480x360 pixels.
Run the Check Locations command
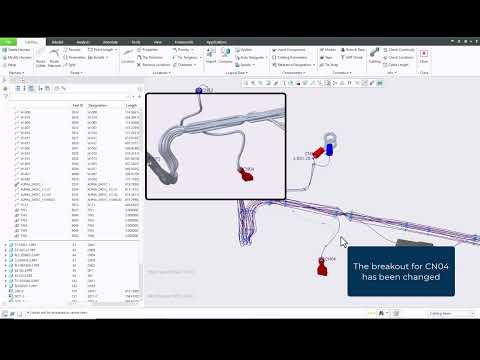pyautogui.click(x=398, y=57)
